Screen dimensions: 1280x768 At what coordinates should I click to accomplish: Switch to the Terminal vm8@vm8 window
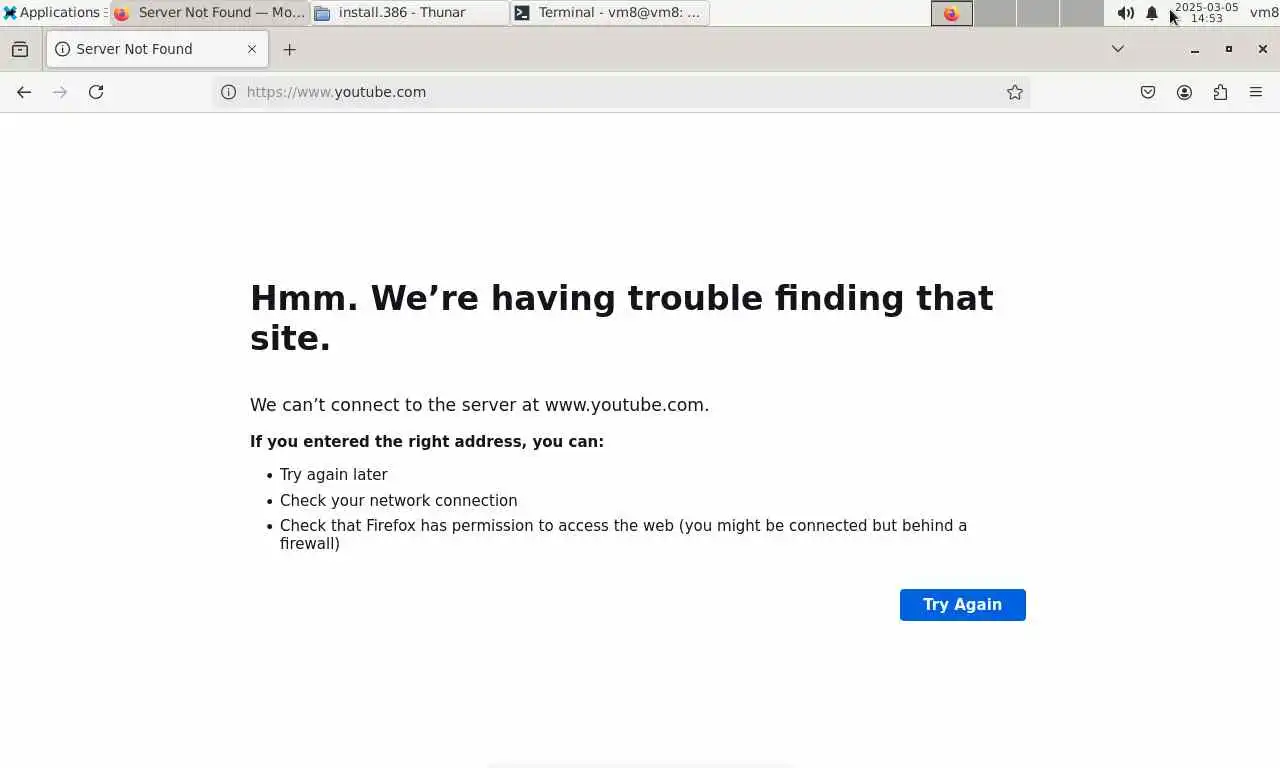[609, 13]
